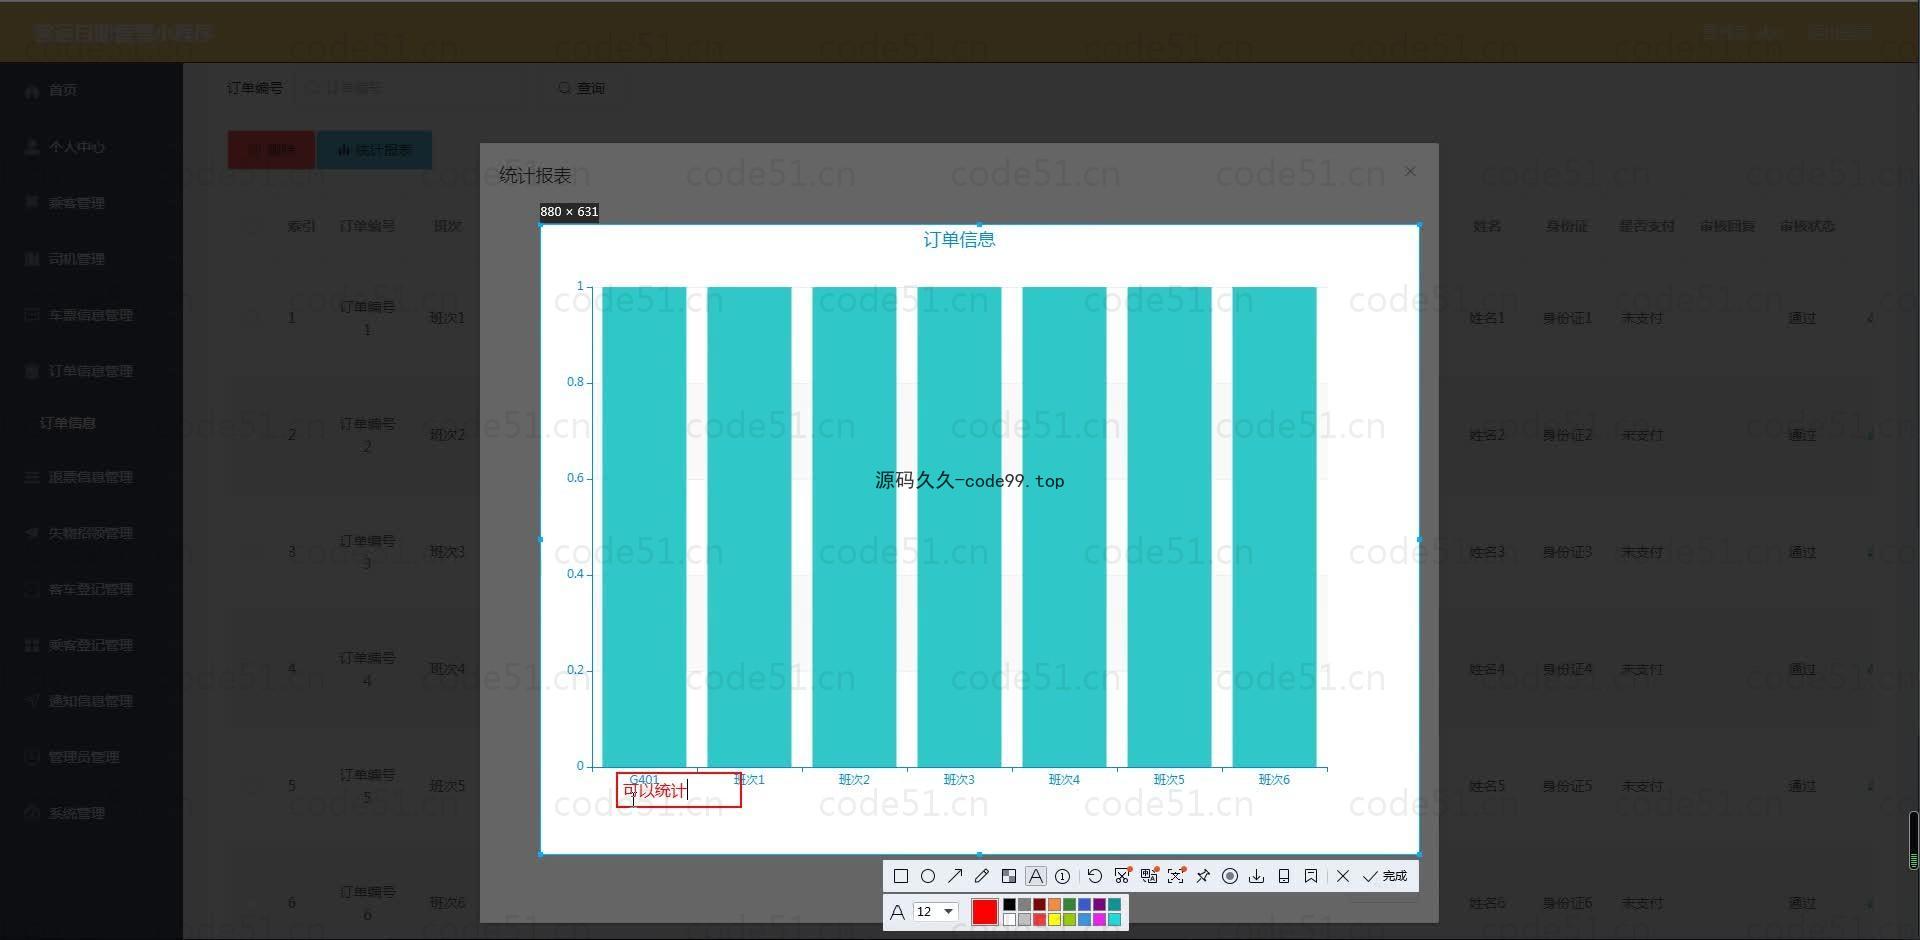This screenshot has width=1920, height=940.
Task: Pick the dark green color swatch
Action: coord(1069,905)
